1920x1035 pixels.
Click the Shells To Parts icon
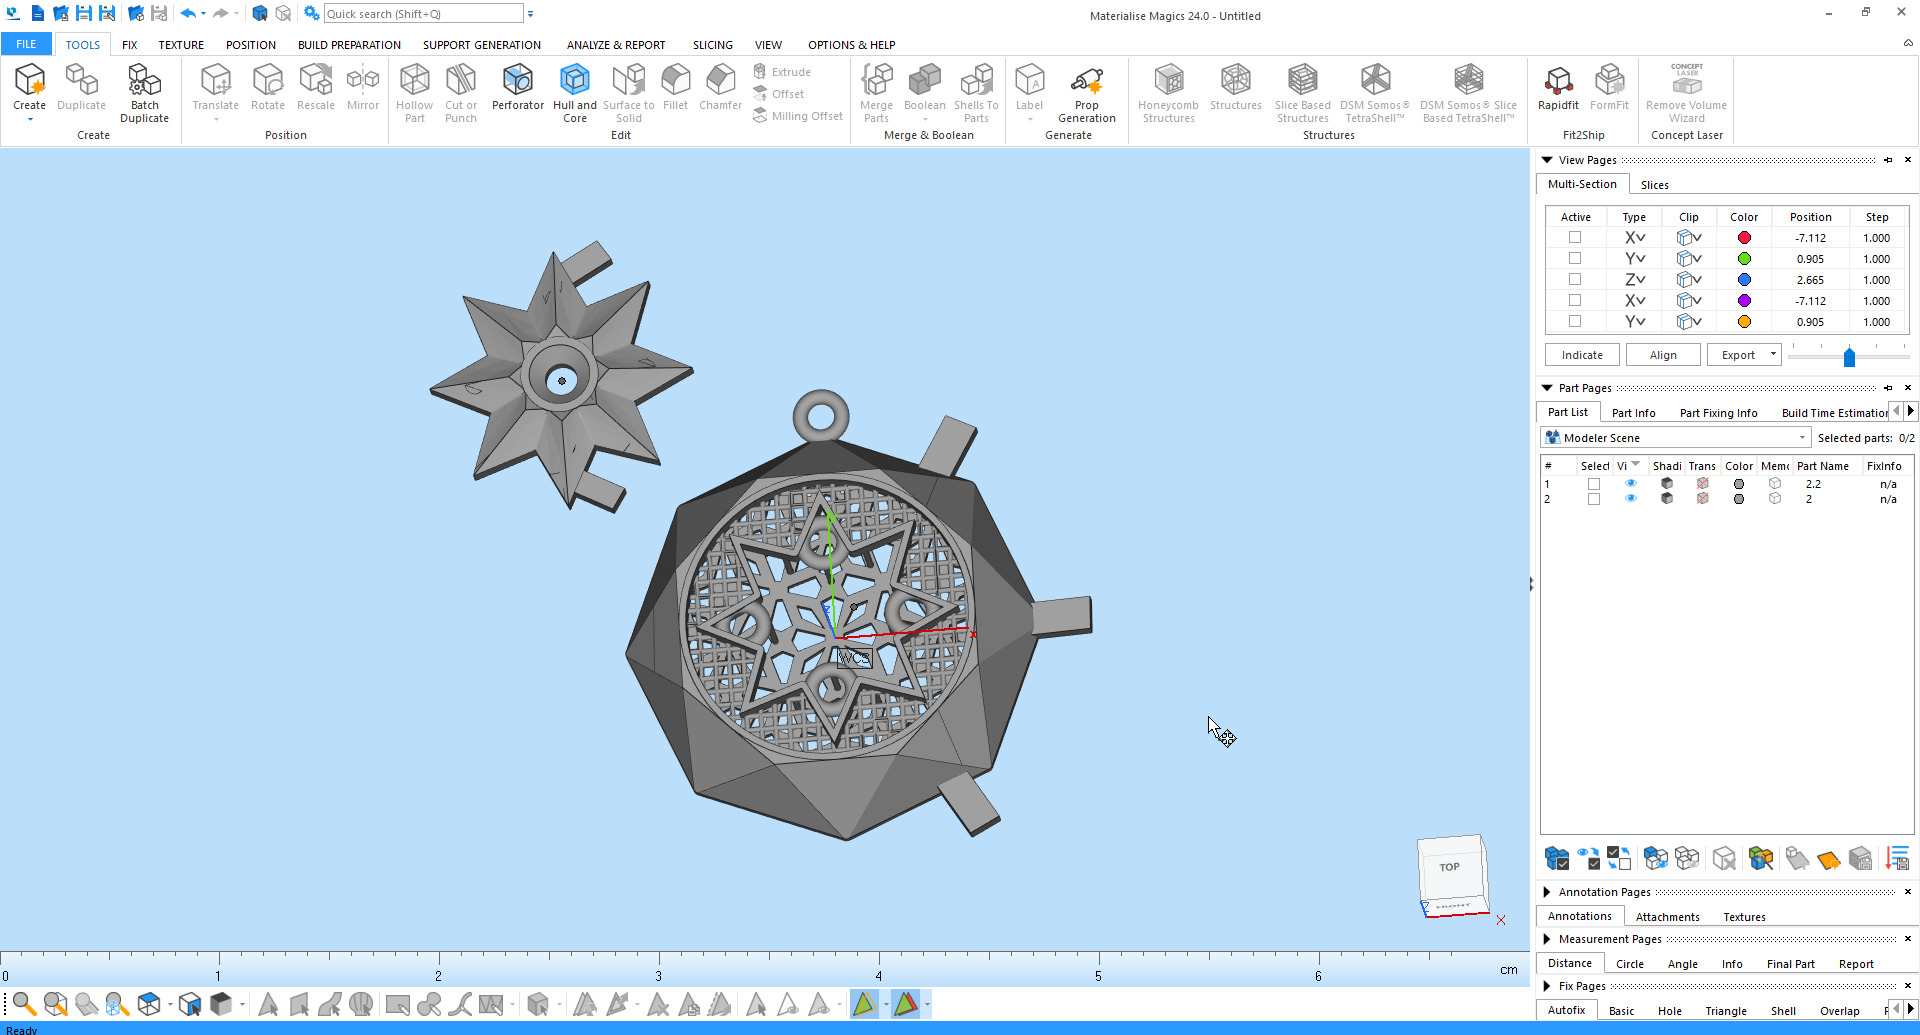pyautogui.click(x=976, y=79)
